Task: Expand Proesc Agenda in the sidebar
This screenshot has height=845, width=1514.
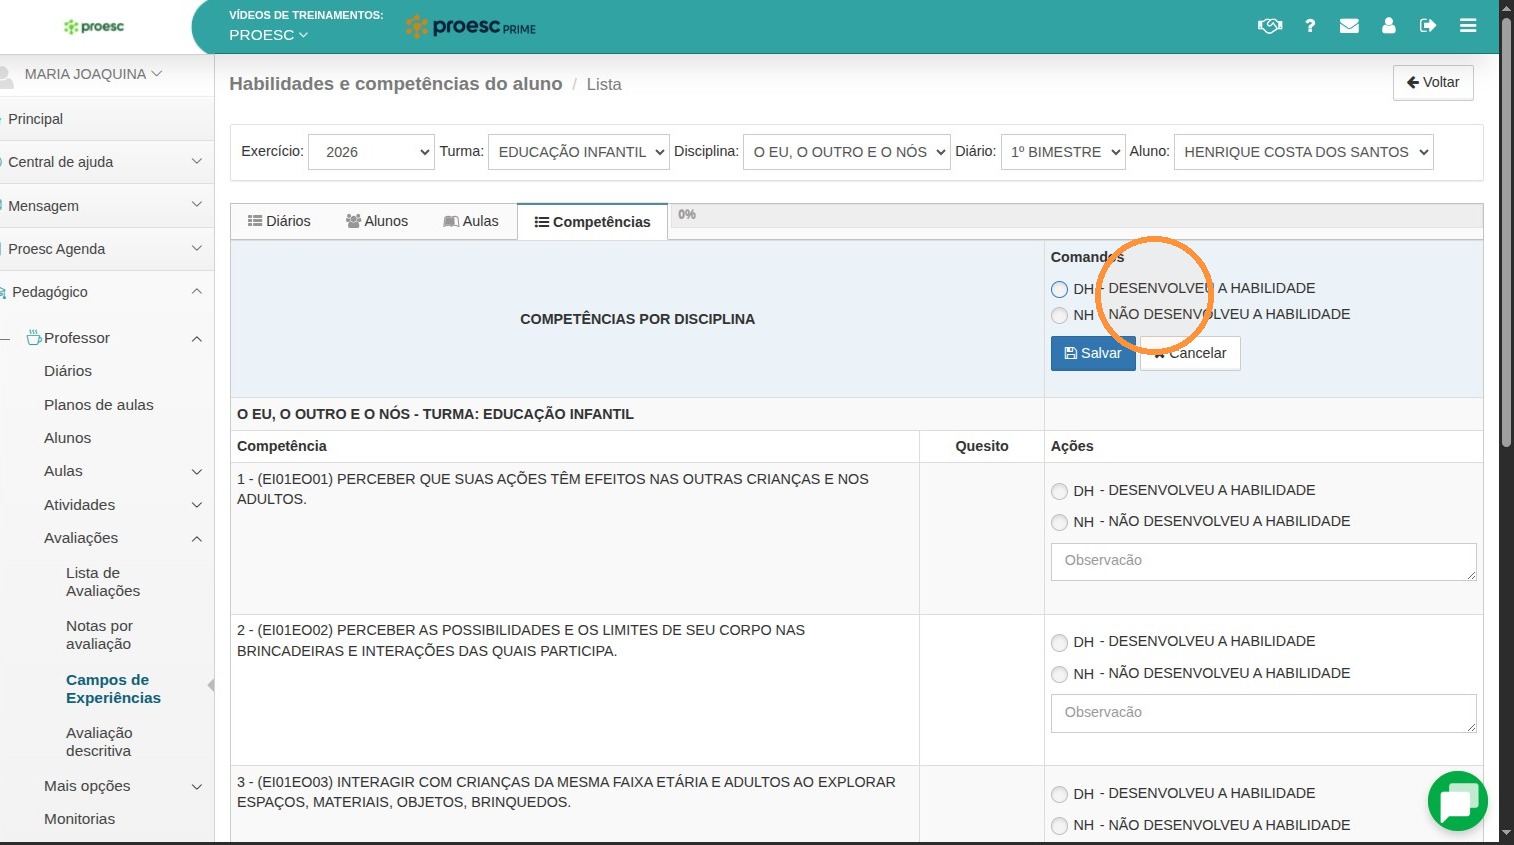Action: tap(105, 249)
